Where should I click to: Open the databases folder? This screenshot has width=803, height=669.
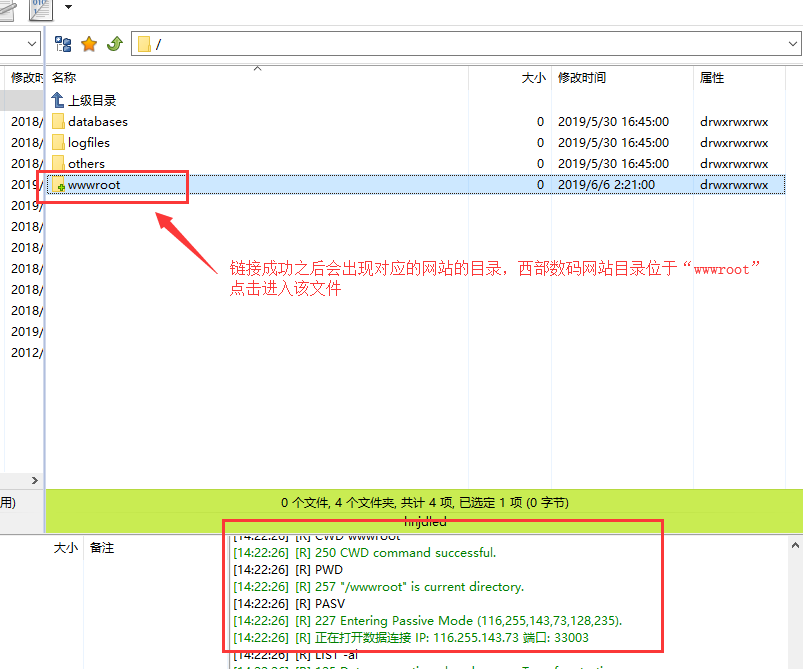pos(97,122)
